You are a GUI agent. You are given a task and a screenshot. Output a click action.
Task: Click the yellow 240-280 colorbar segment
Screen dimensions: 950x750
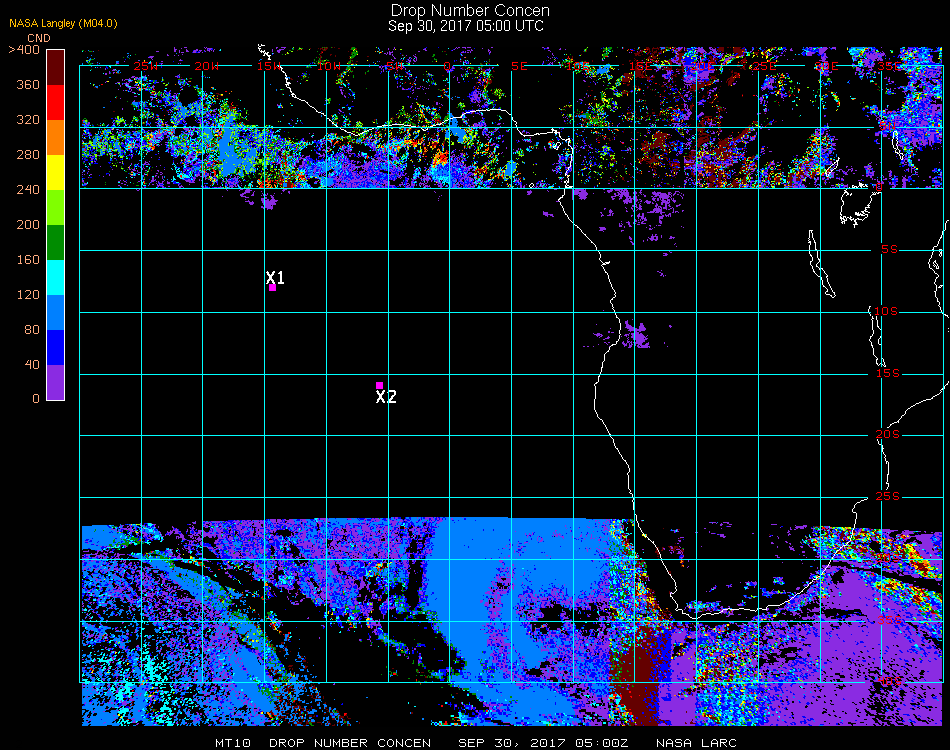click(55, 173)
